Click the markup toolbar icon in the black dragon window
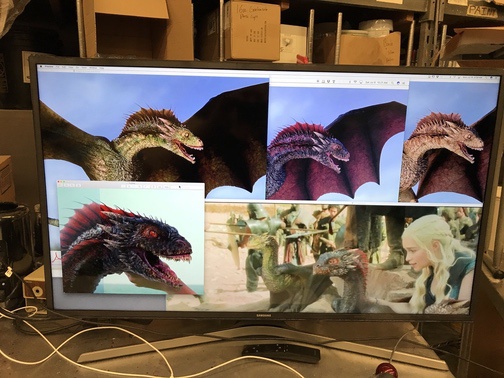 click(x=160, y=187)
